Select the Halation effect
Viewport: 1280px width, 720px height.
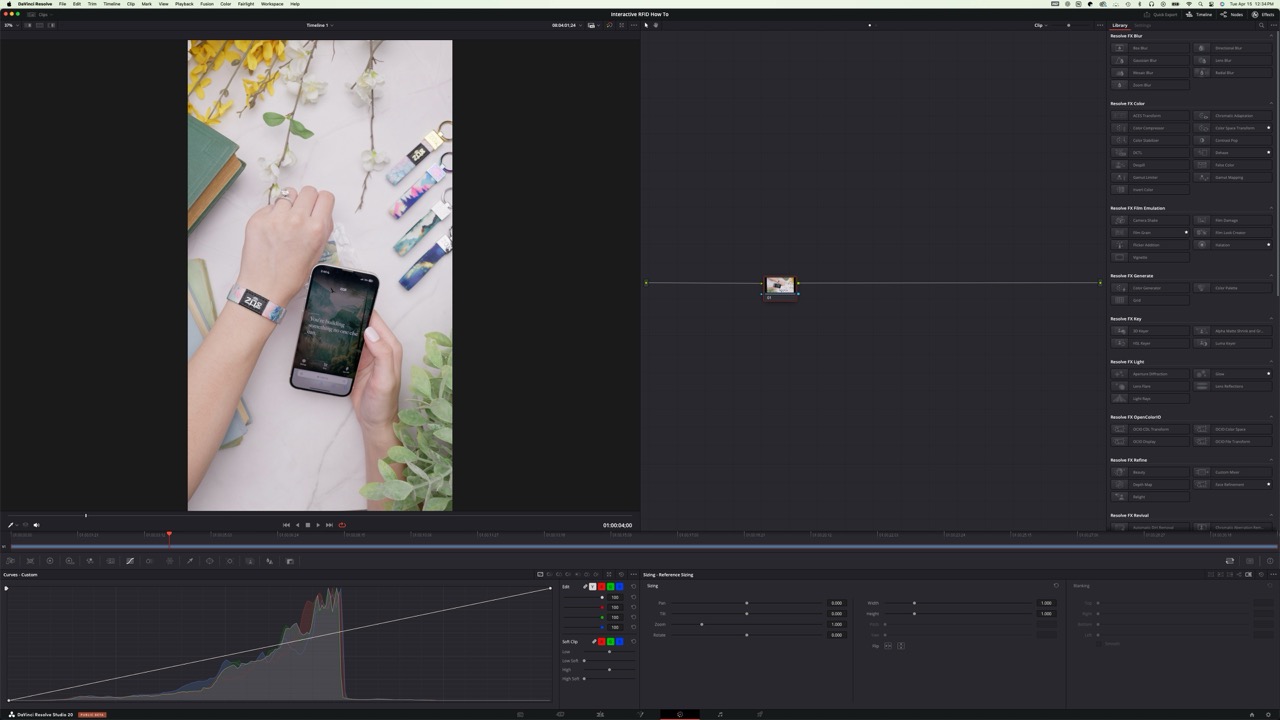point(1234,244)
